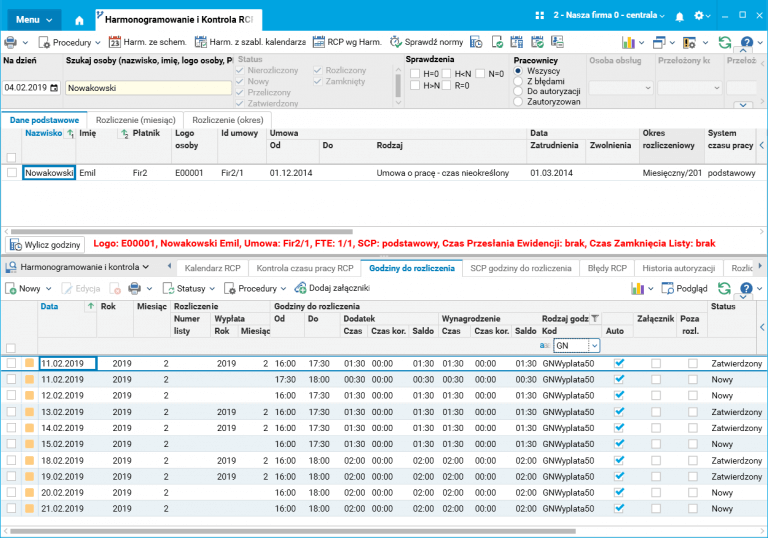Open notifications bell in the title bar
The image size is (768, 538).
click(680, 17)
